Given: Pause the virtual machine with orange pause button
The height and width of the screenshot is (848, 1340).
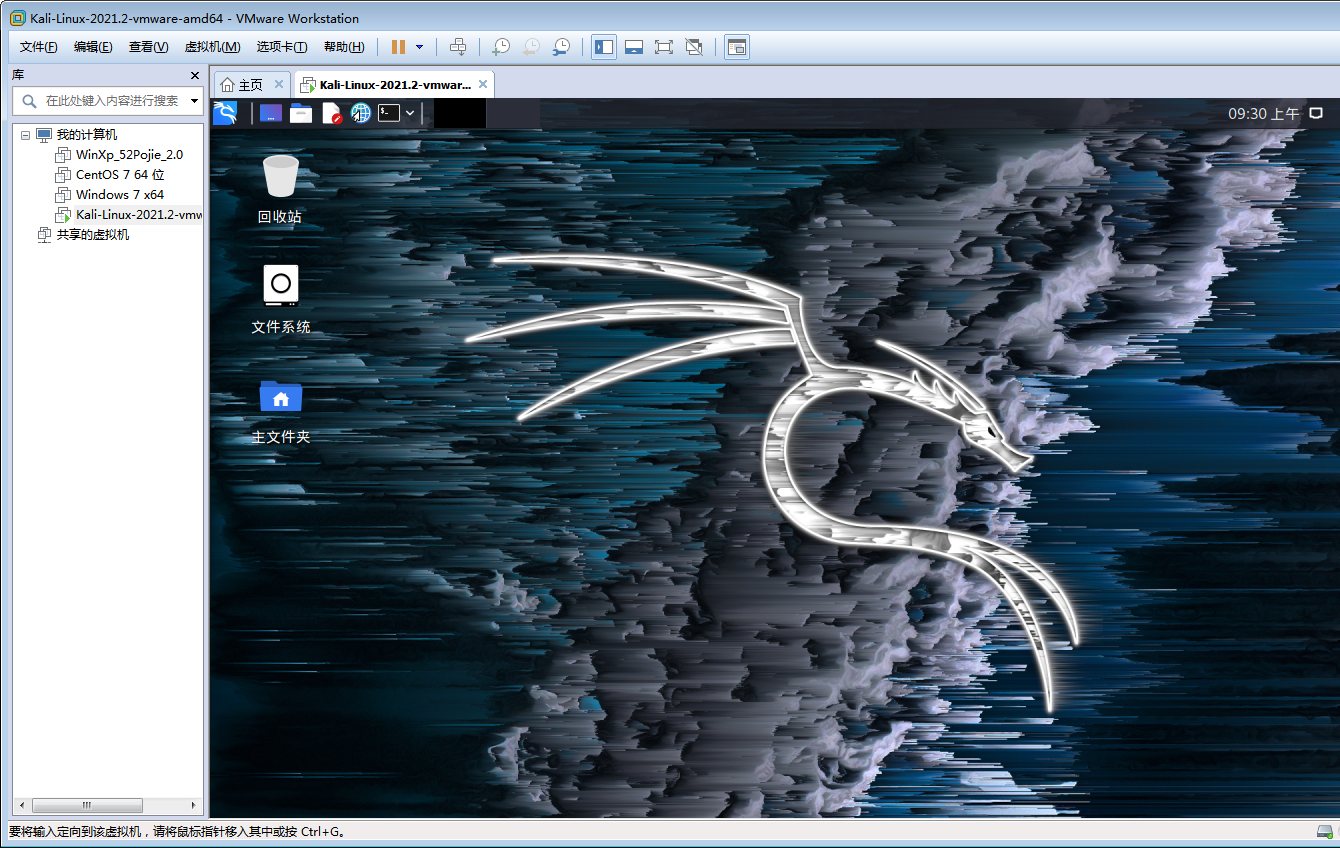Looking at the screenshot, I should coord(398,47).
